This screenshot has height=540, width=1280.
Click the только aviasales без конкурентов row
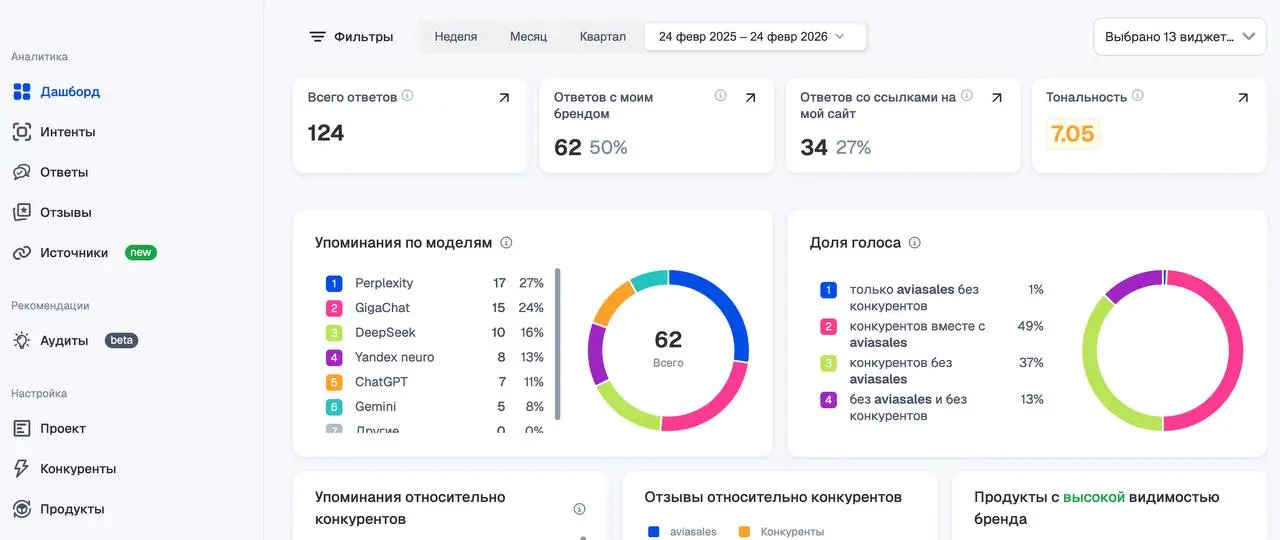tap(932, 298)
